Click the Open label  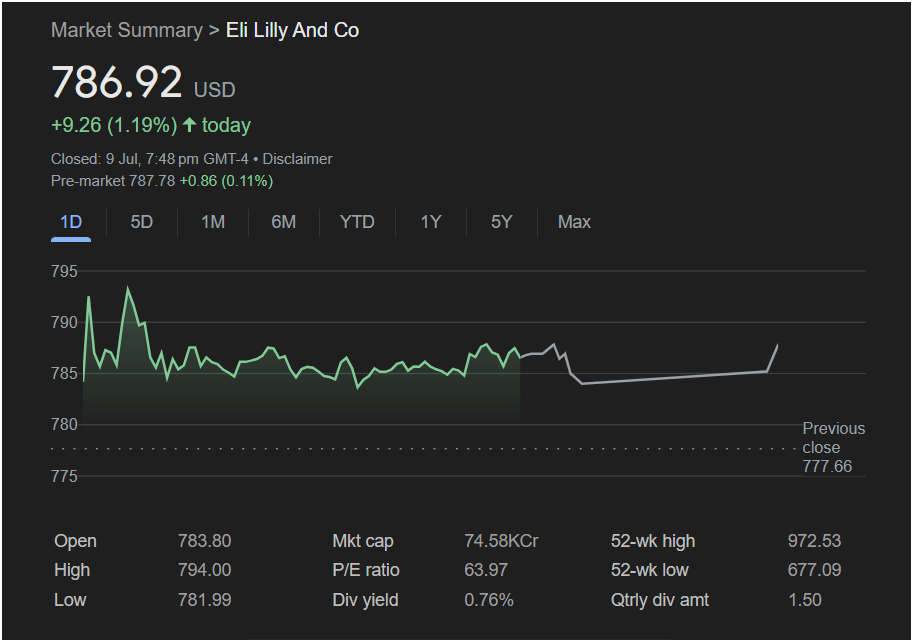(x=75, y=541)
